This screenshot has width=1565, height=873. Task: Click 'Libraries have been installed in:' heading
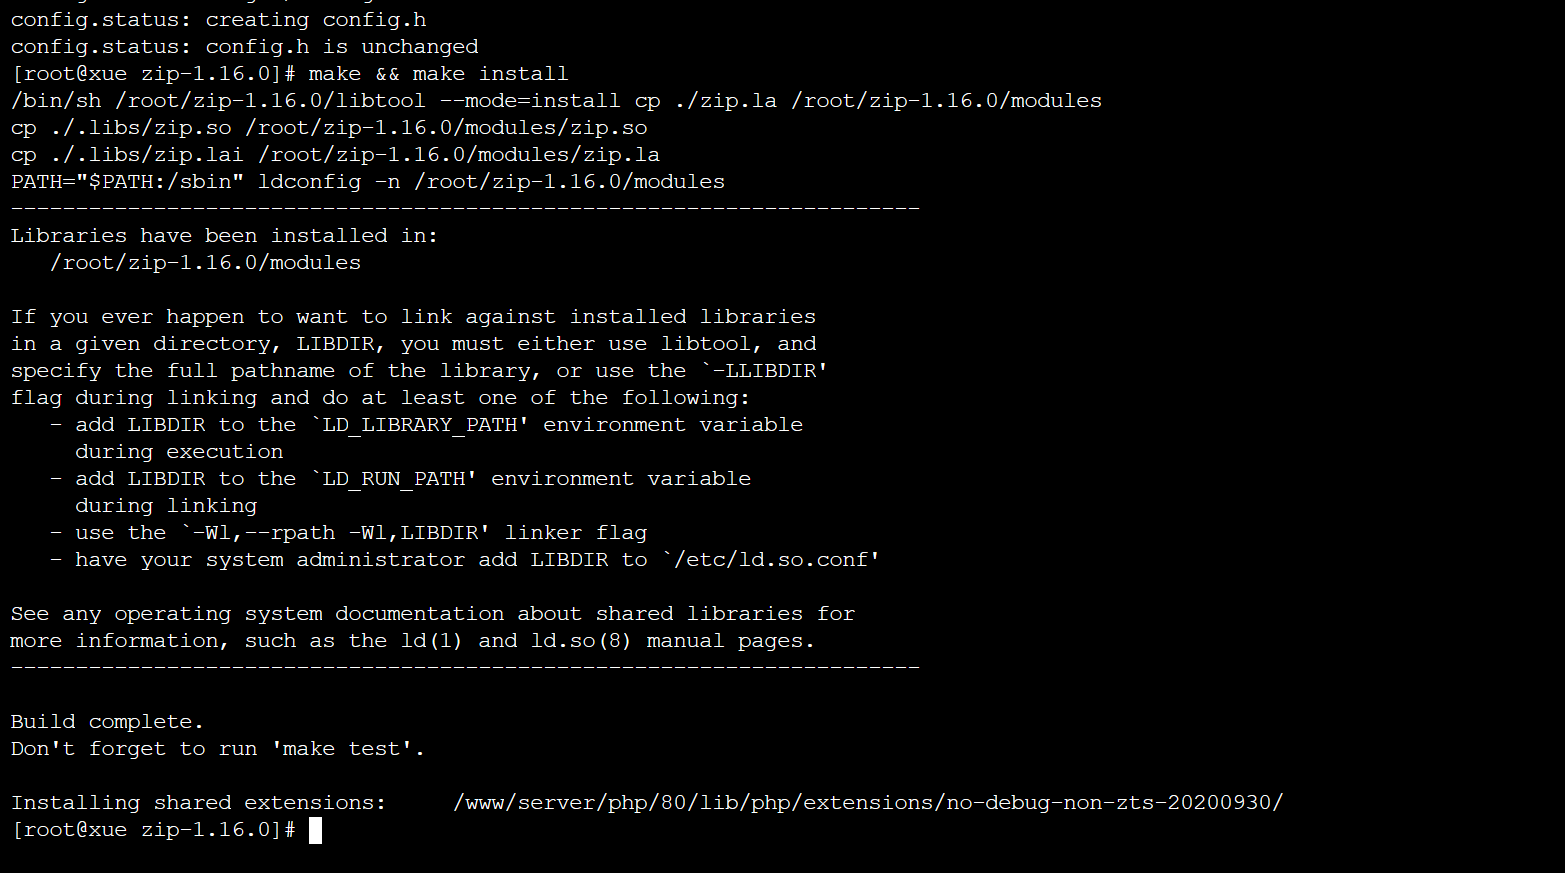coord(225,236)
